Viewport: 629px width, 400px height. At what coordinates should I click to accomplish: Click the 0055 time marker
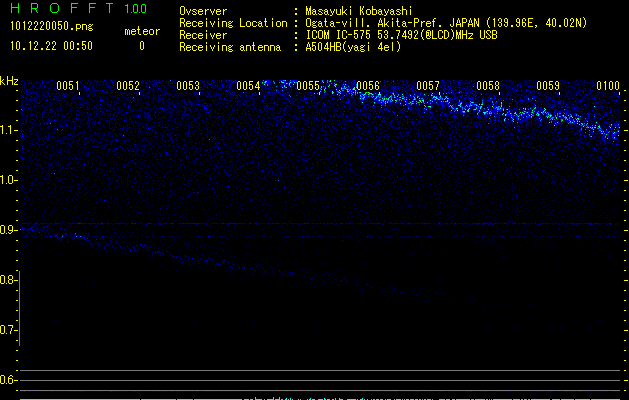pos(308,86)
